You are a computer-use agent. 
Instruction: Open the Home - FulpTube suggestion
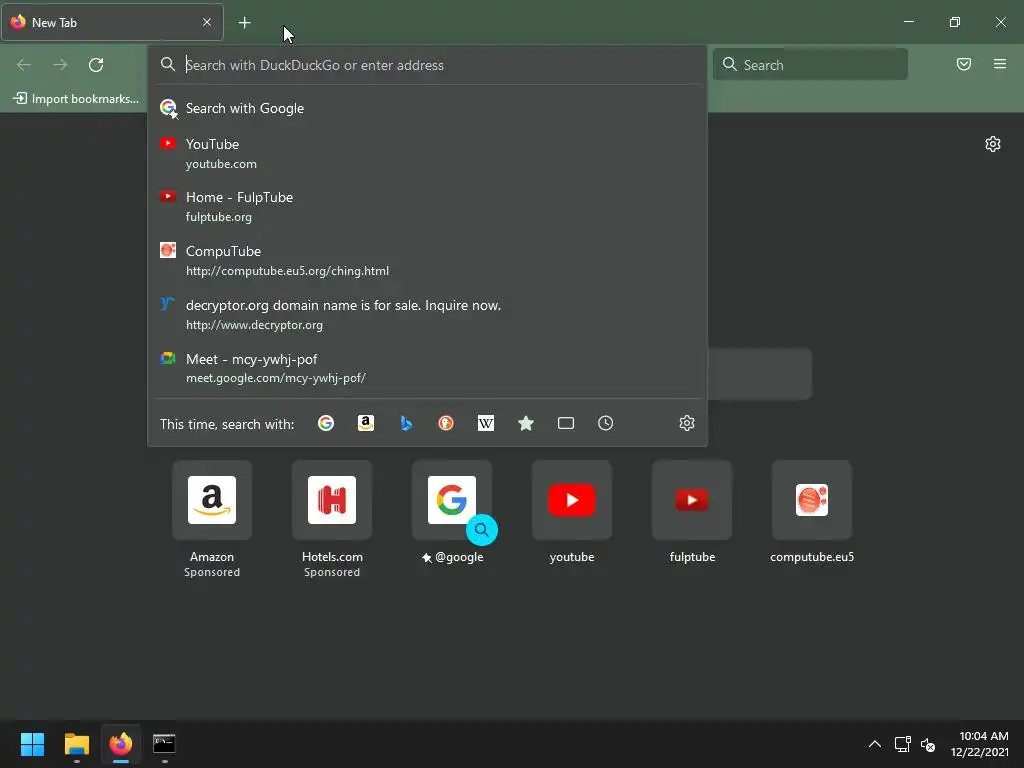(x=428, y=206)
